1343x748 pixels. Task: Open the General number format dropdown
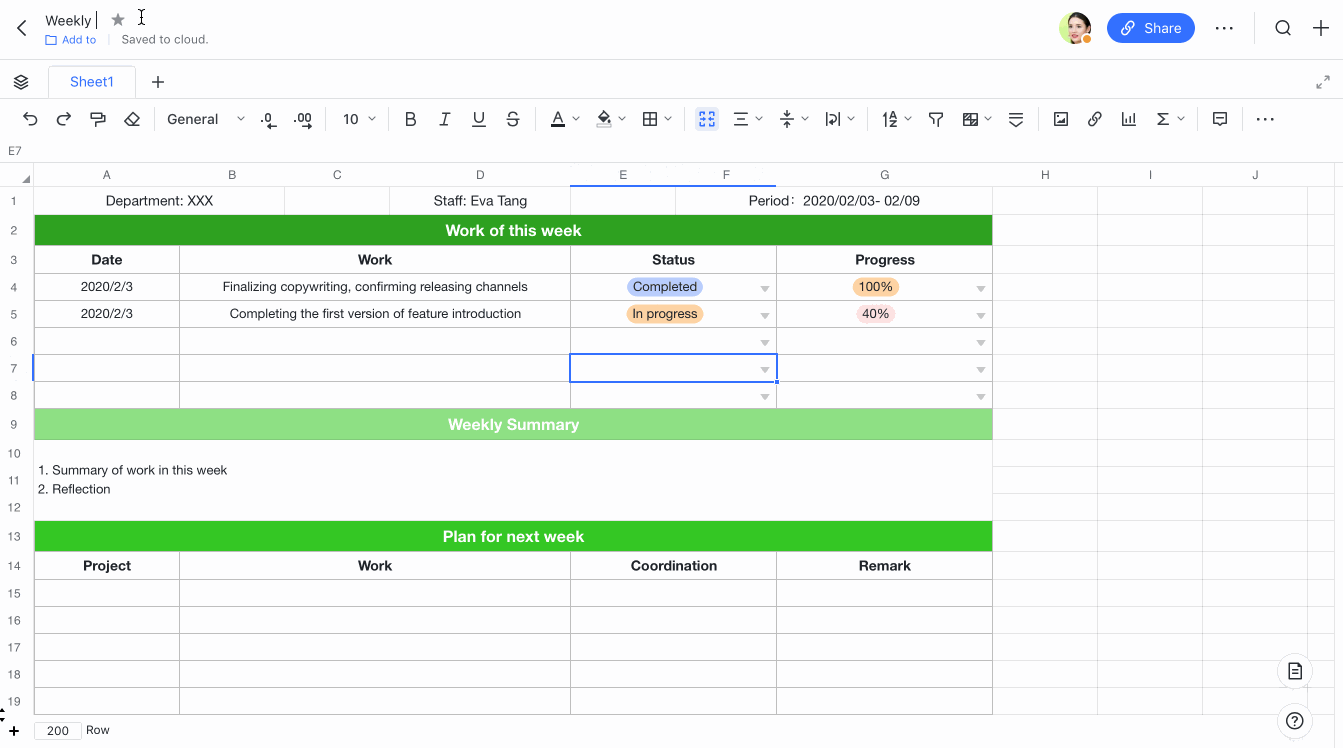(x=205, y=119)
